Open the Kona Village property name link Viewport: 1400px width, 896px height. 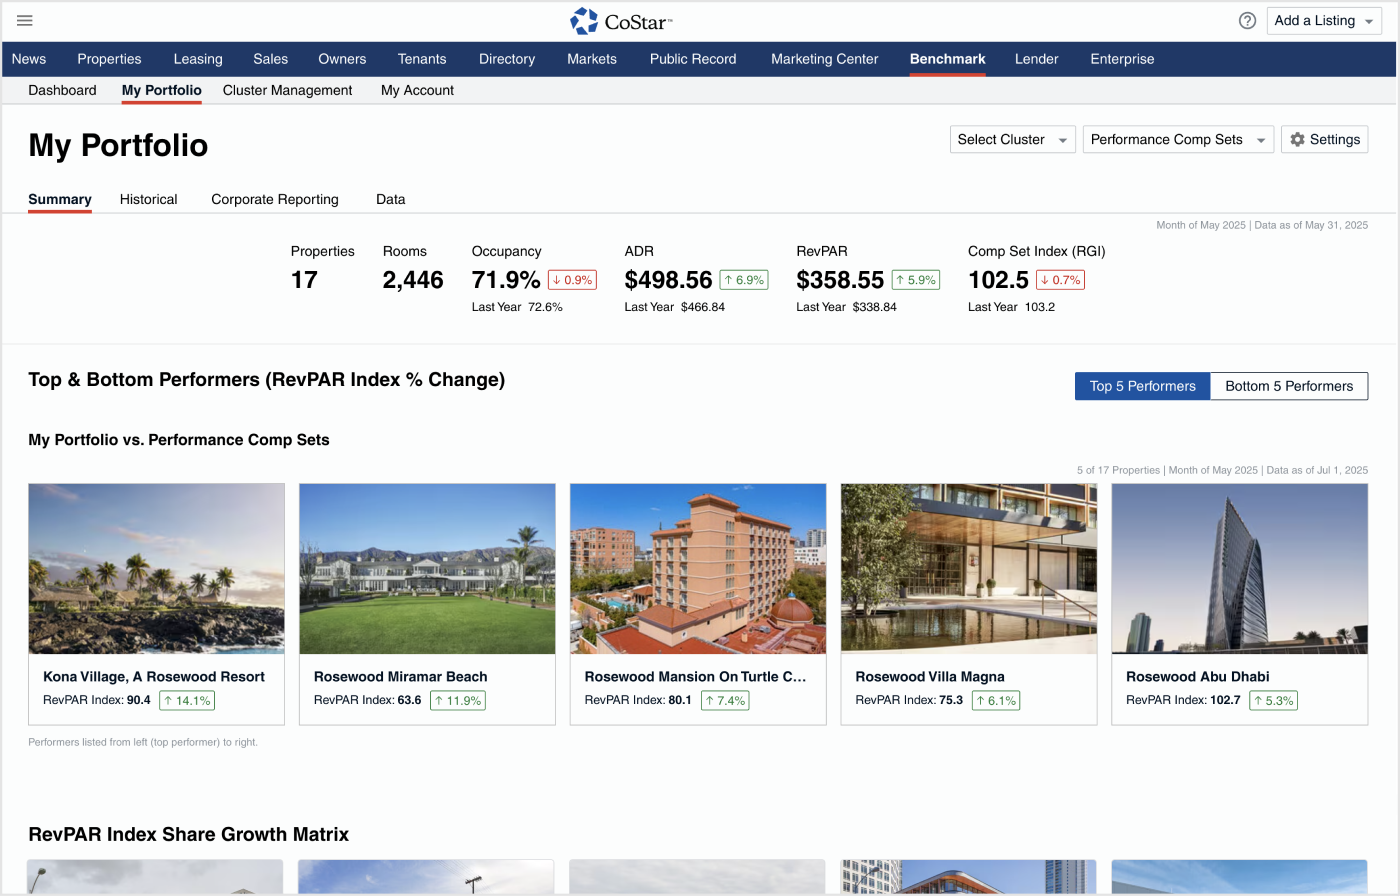(154, 677)
